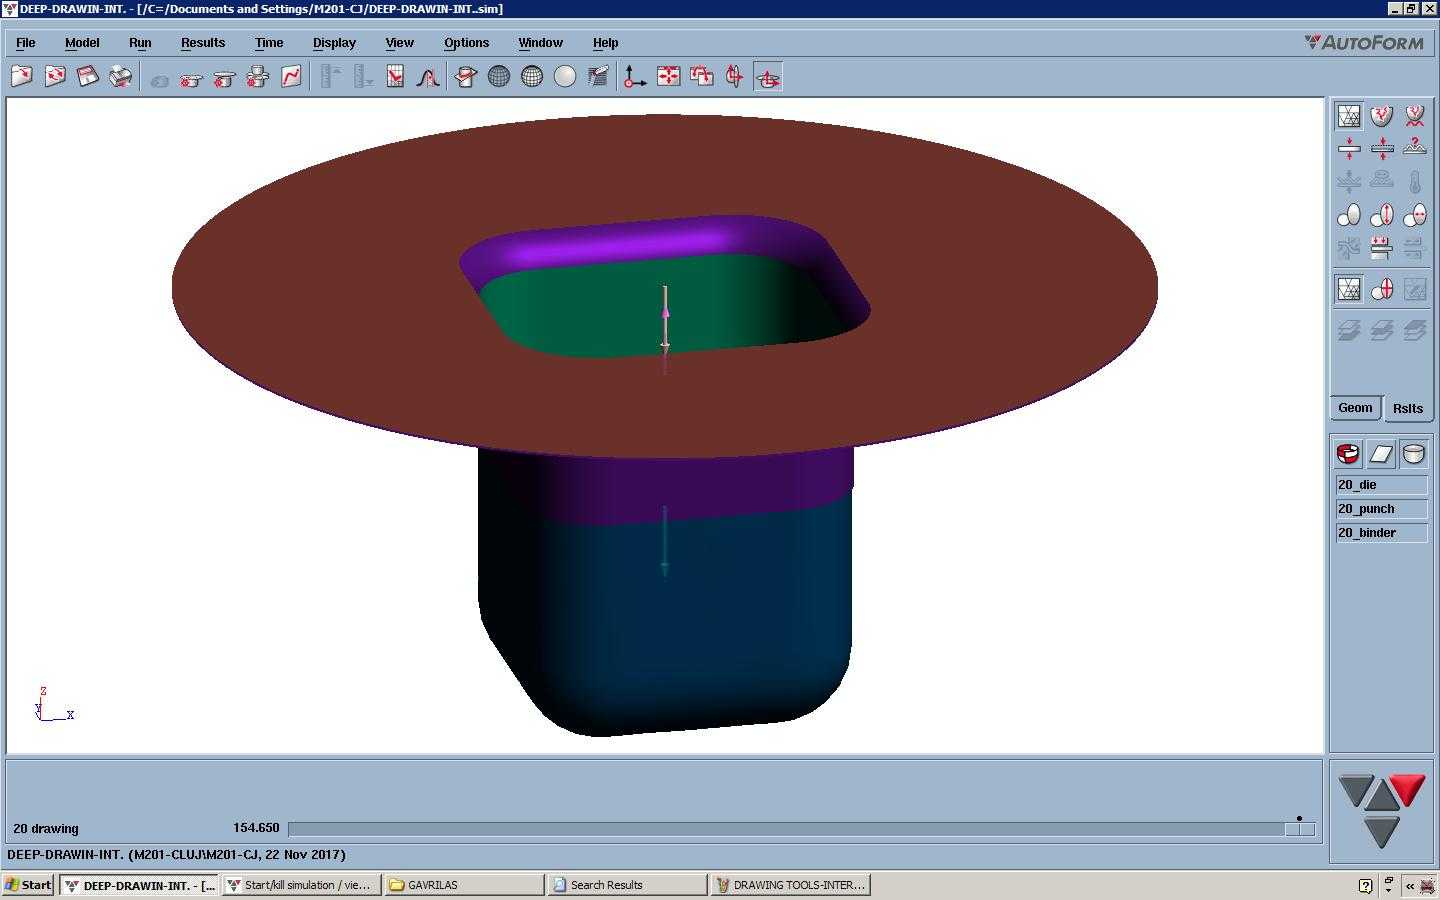The image size is (1440, 900).
Task: Select 20_binder in the geometry list
Action: [1382, 533]
